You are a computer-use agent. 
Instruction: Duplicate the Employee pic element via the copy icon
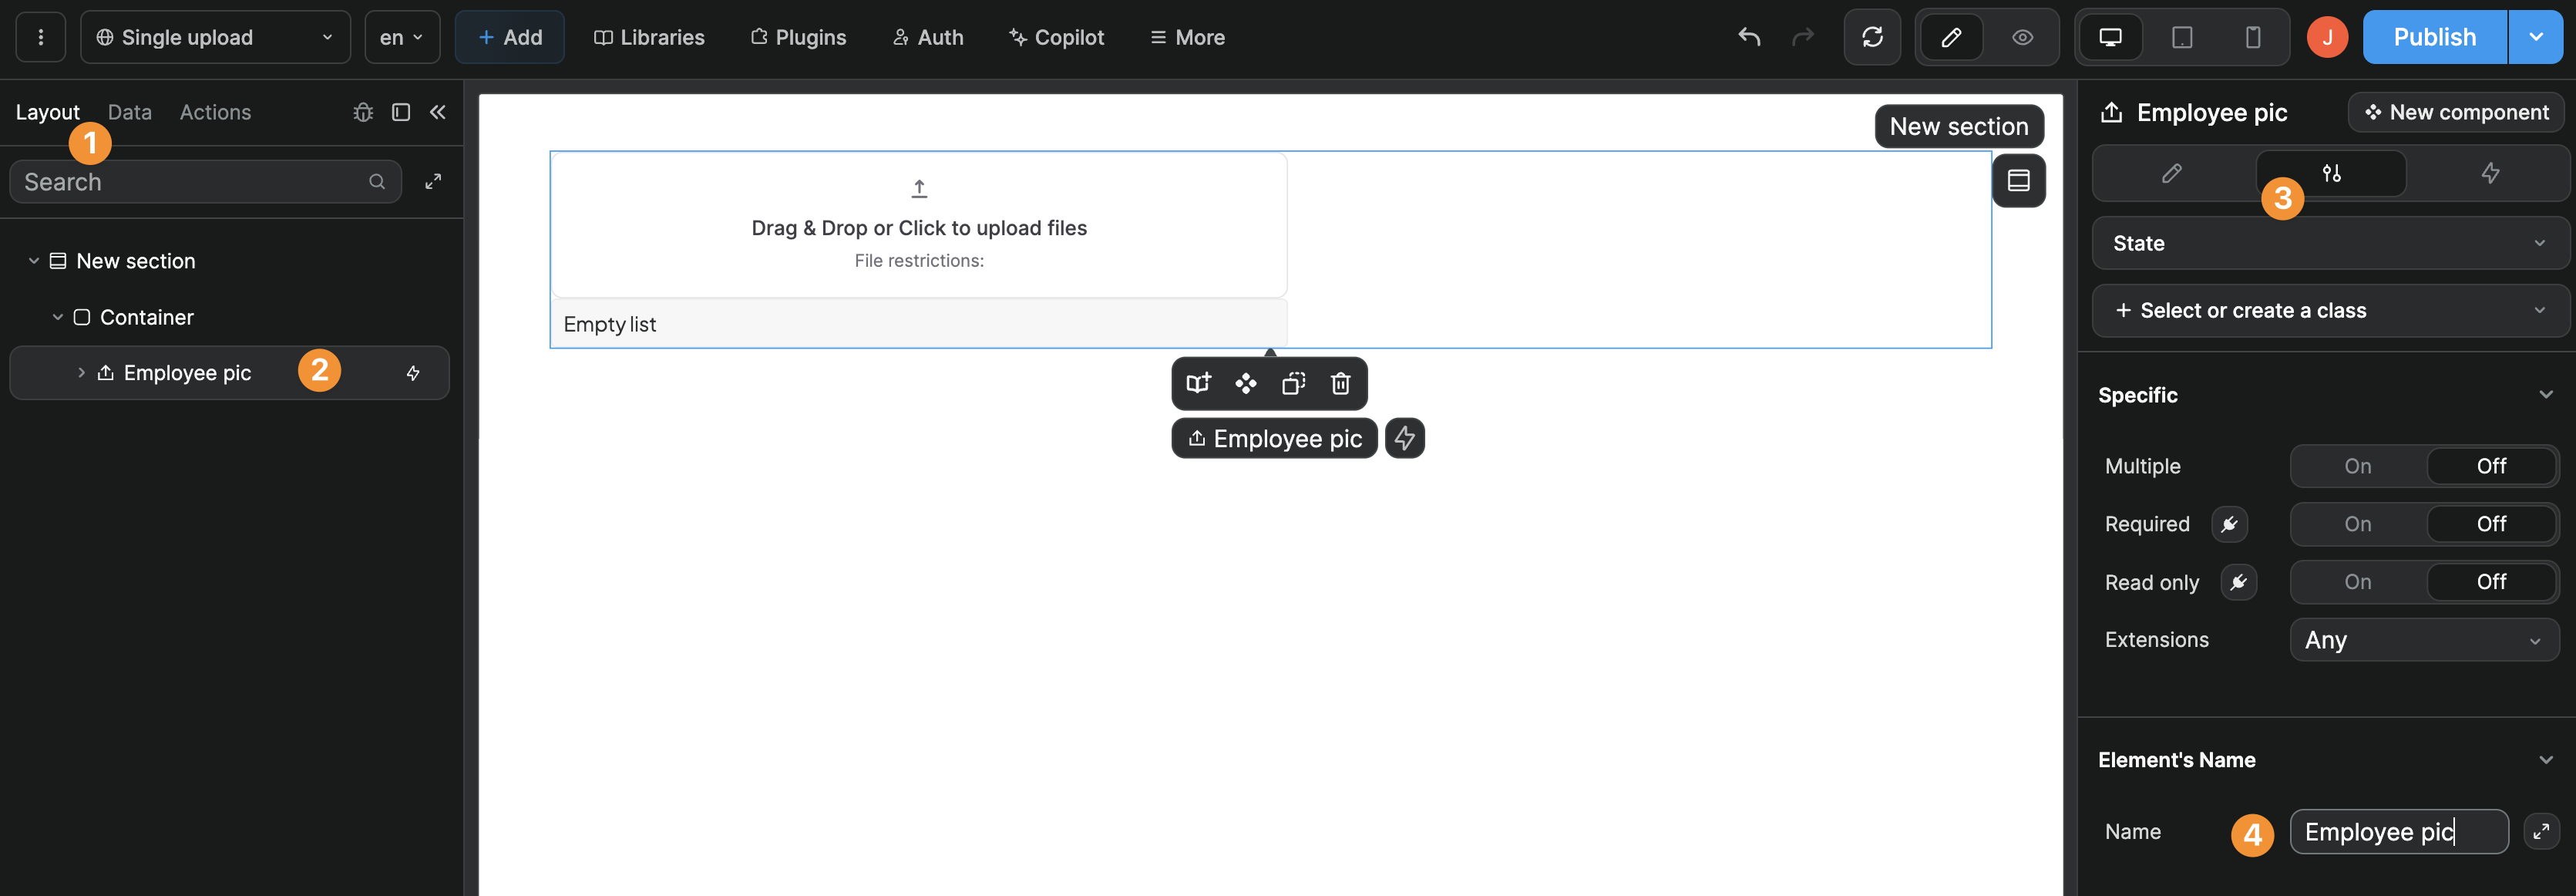1293,383
